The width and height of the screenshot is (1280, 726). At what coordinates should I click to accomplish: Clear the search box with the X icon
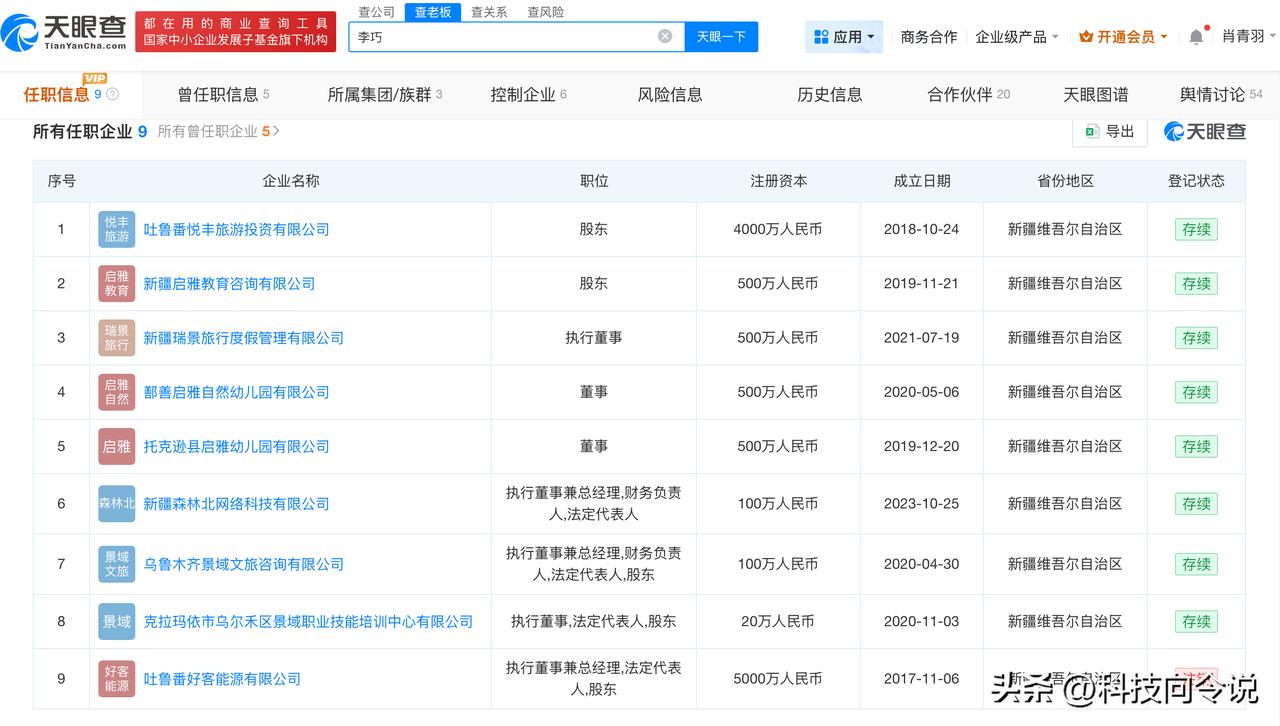point(665,37)
